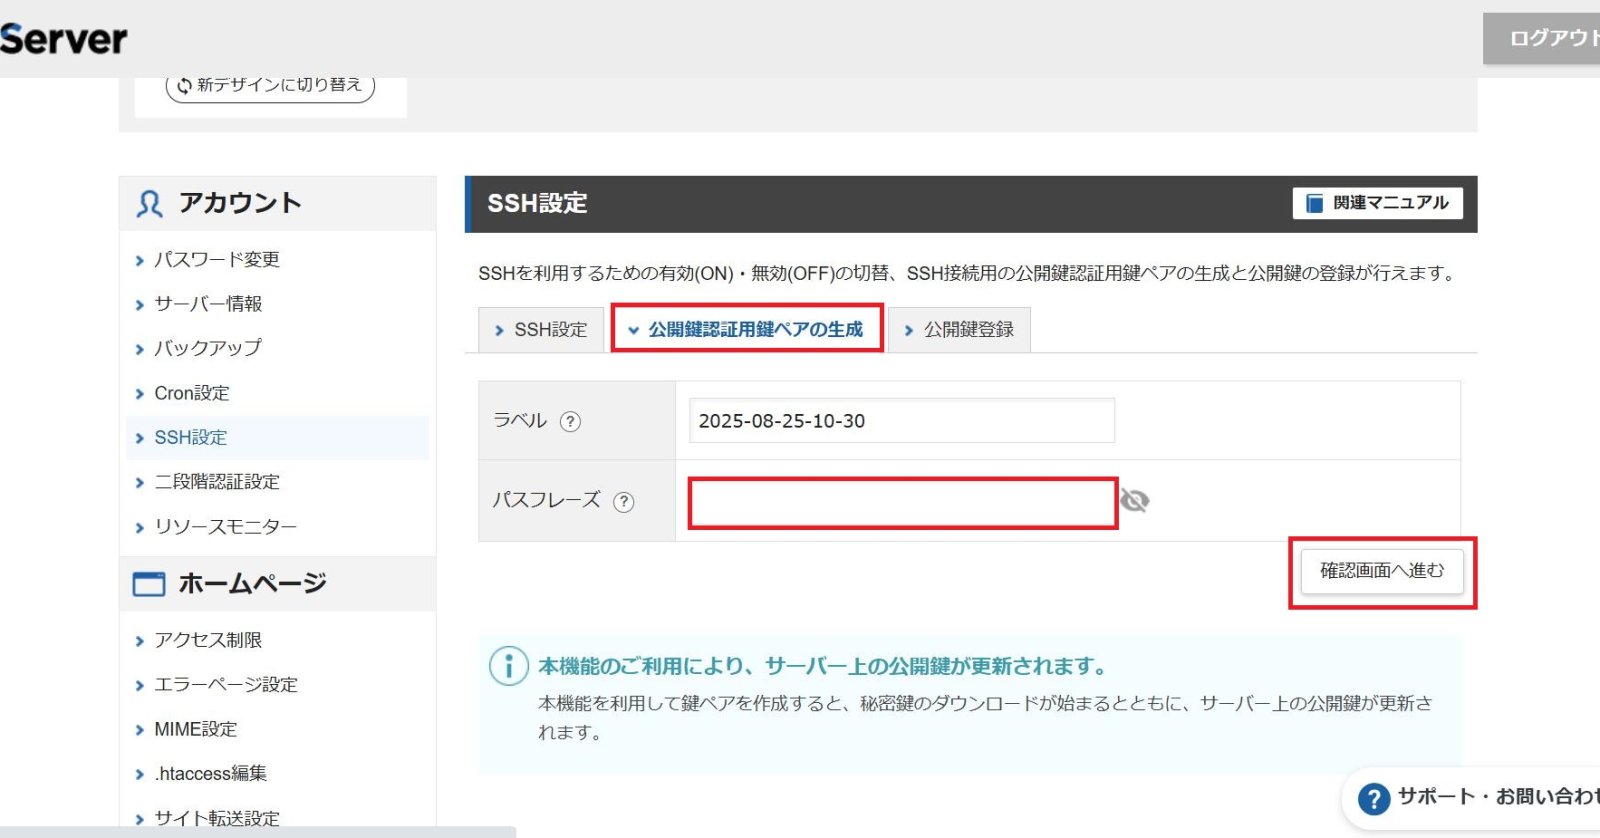
Task: Open the SSH設定 tab
Action: point(541,330)
